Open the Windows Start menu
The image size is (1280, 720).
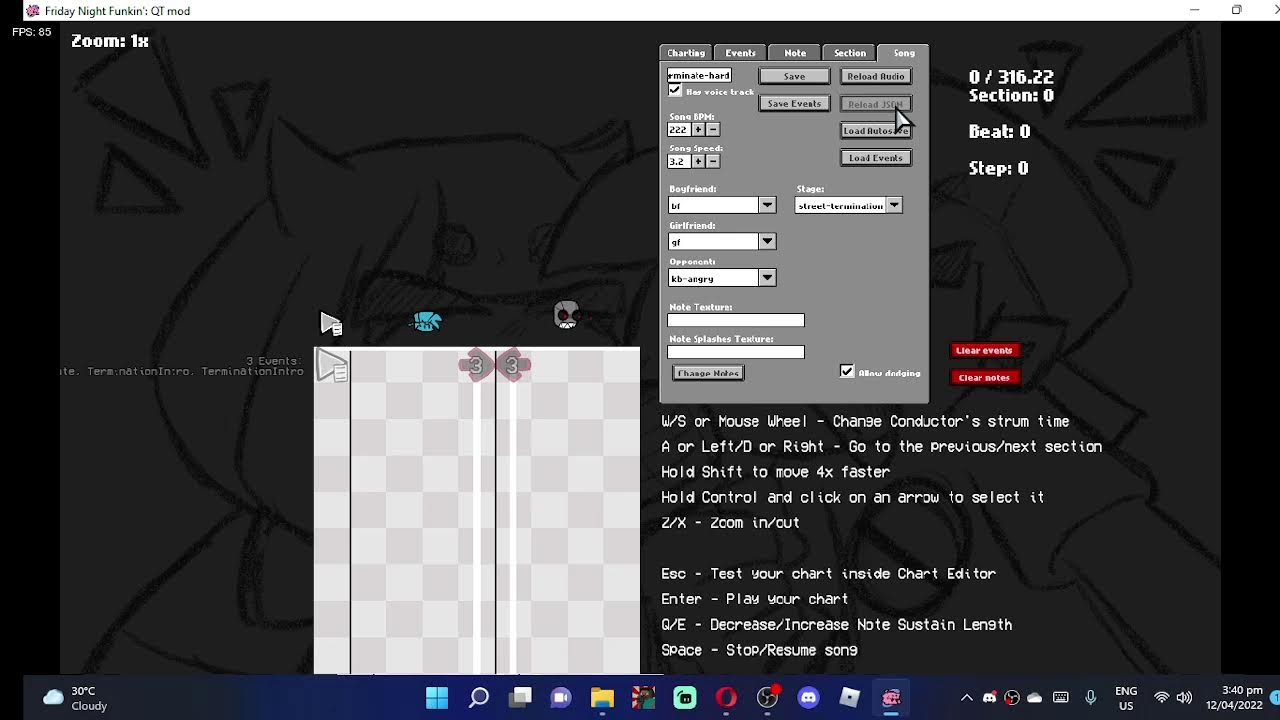click(x=437, y=697)
